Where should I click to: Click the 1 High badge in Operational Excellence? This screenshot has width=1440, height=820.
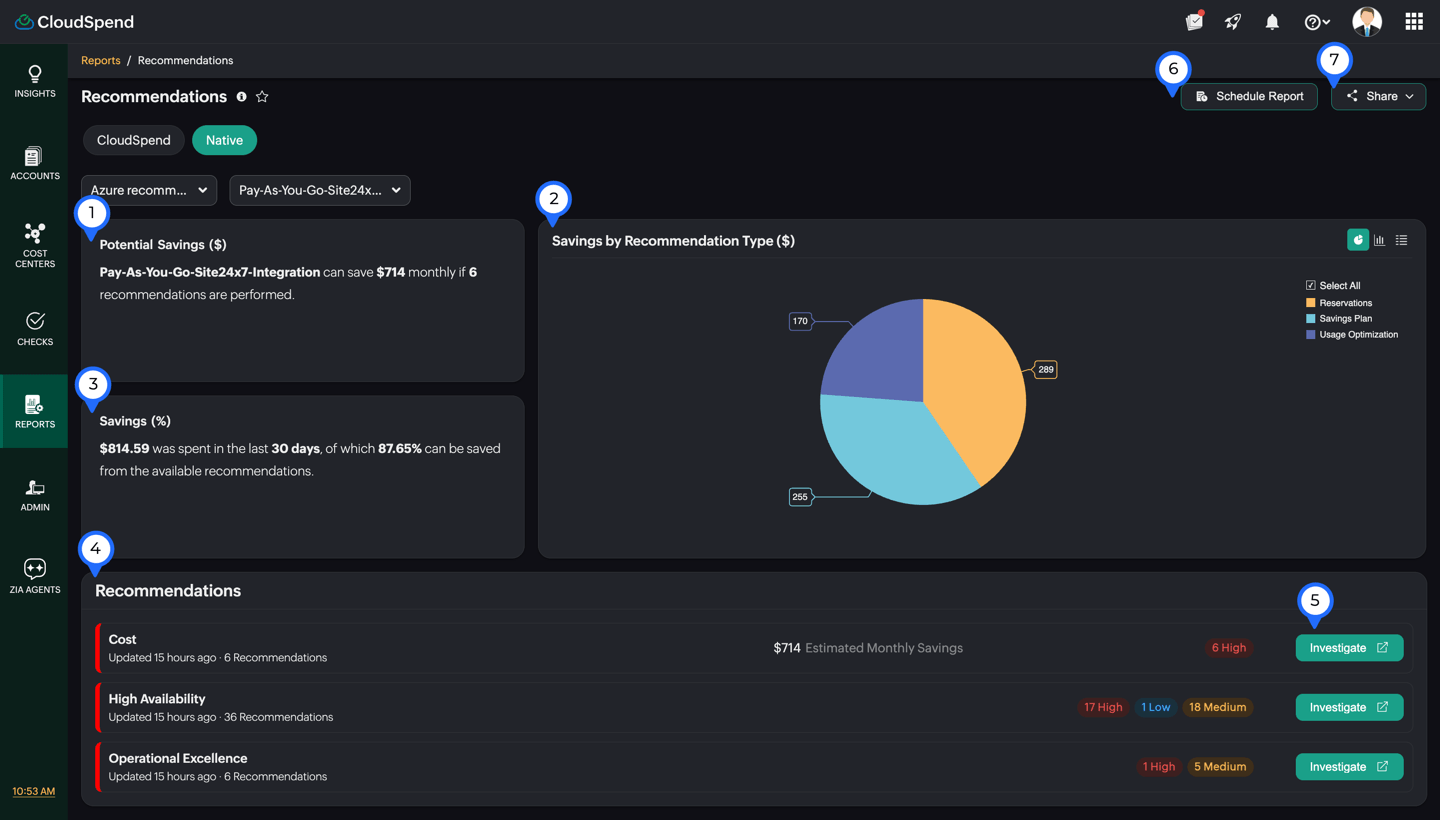click(x=1159, y=767)
